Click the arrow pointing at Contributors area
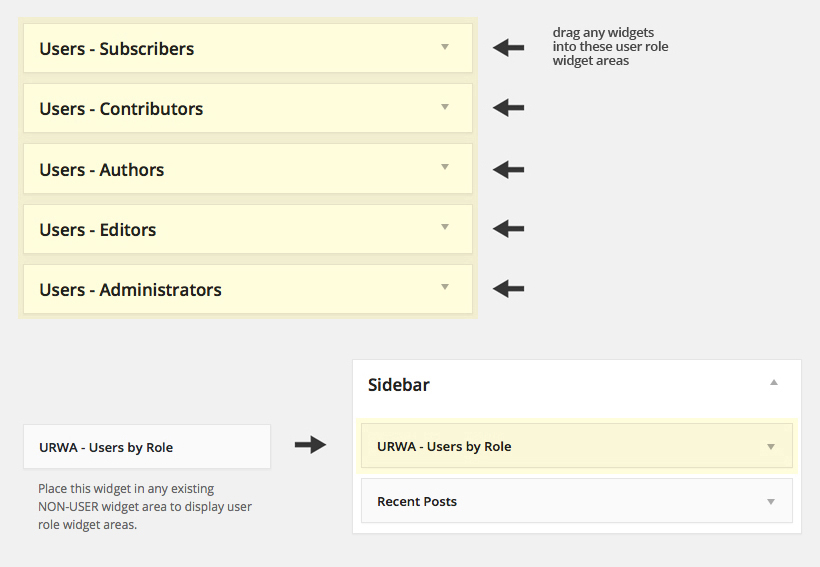The image size is (820, 567). point(508,108)
